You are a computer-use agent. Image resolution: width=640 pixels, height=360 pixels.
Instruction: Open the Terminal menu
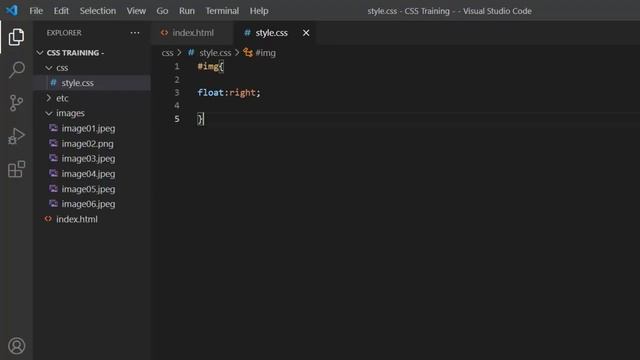point(222,11)
